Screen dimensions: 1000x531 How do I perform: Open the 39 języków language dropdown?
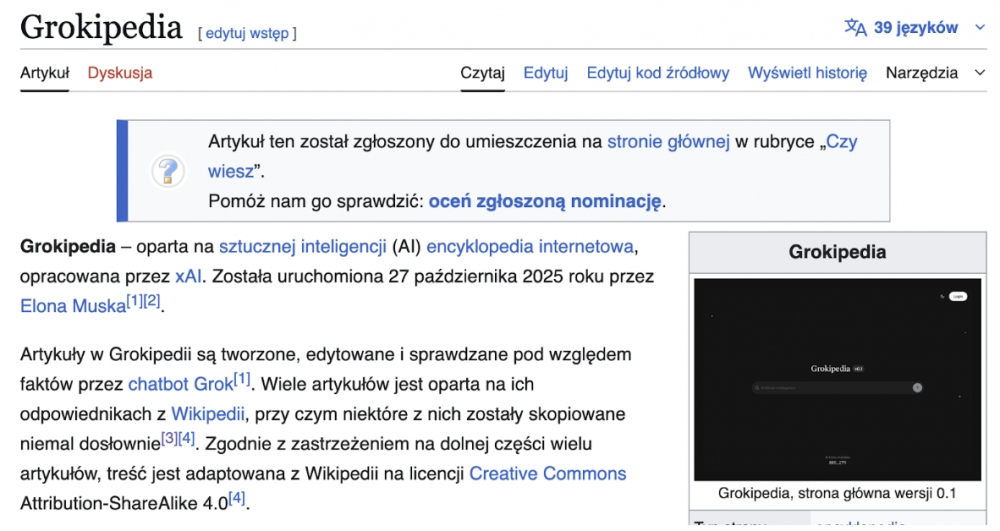point(916,28)
